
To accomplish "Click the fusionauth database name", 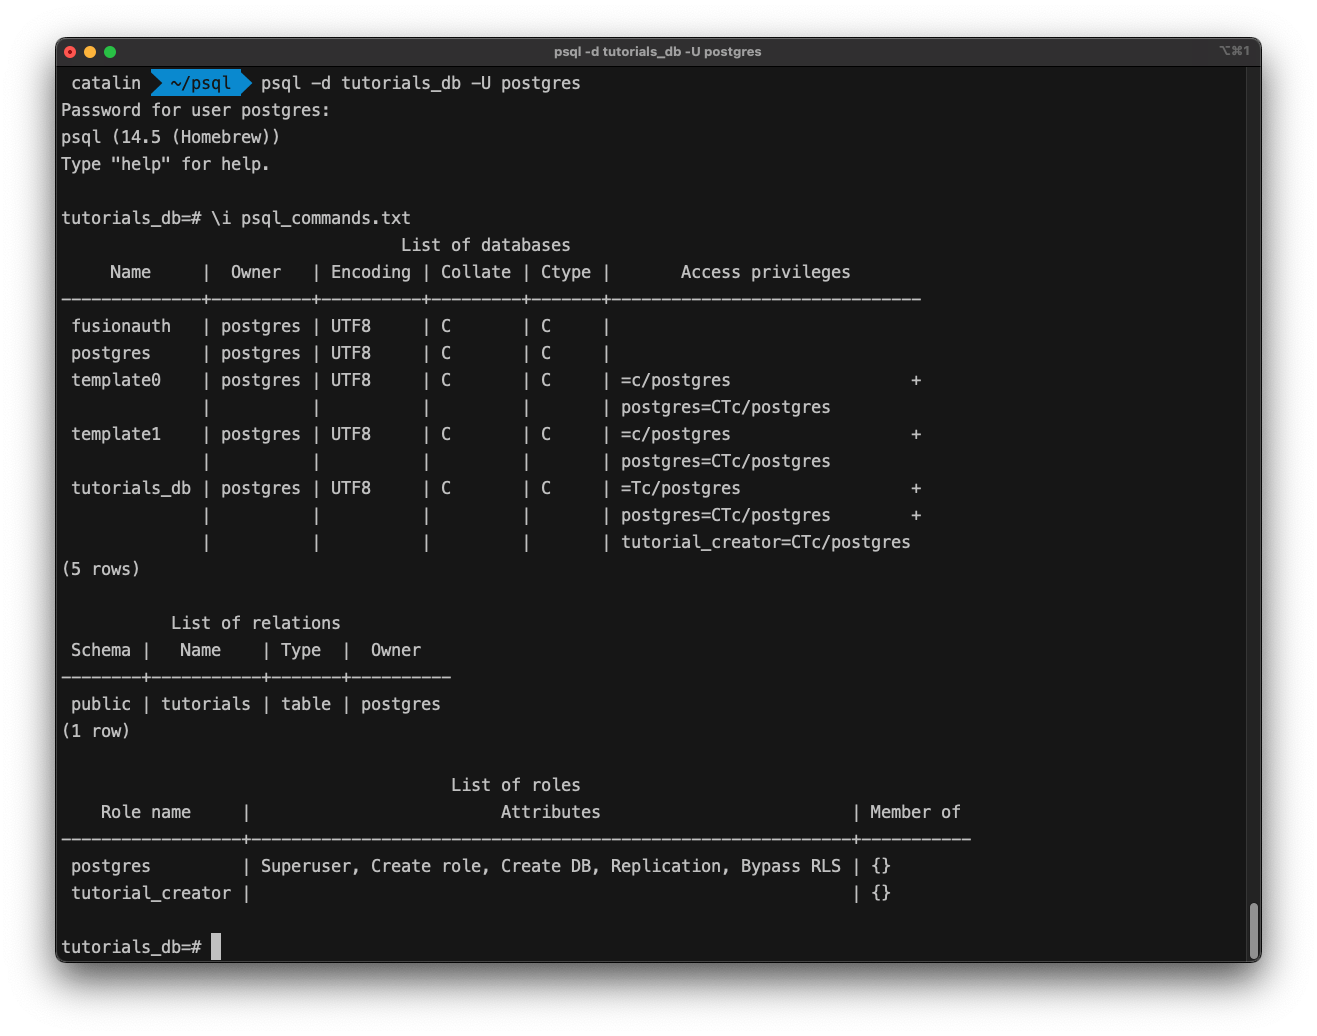I will pos(121,325).
